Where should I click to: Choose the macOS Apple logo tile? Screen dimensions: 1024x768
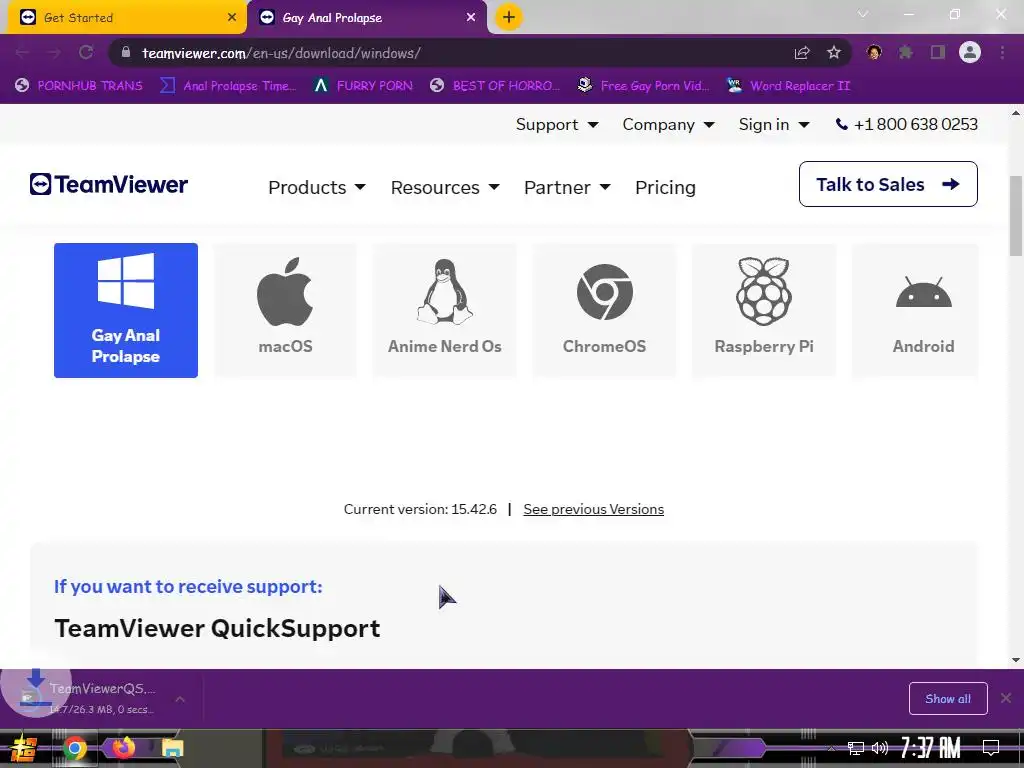[x=285, y=310]
